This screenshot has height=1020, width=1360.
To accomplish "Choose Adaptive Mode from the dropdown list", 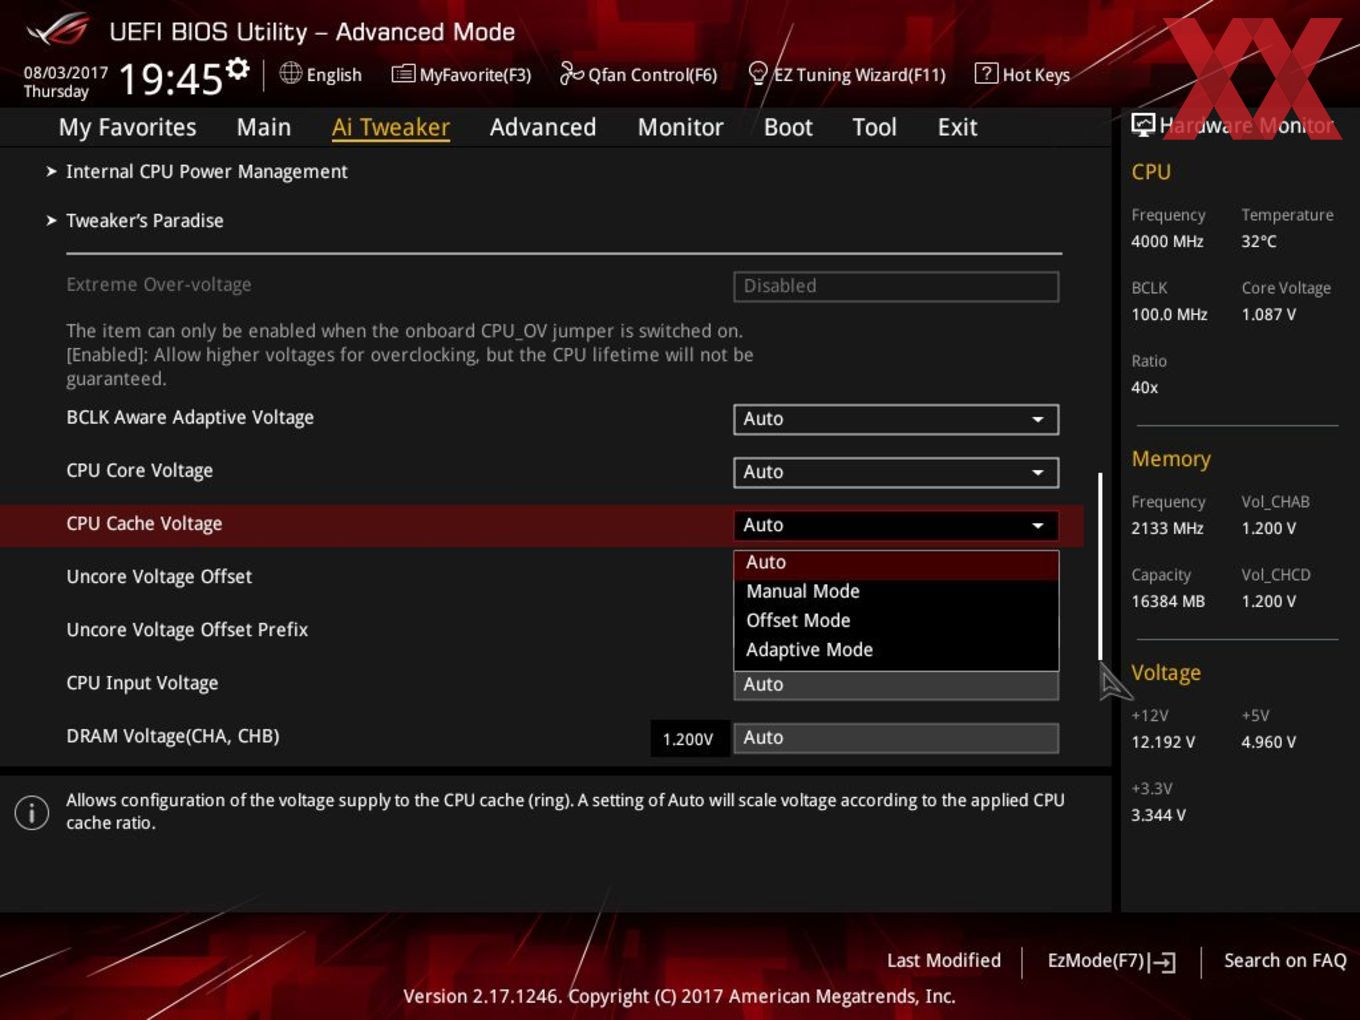I will tap(896, 649).
